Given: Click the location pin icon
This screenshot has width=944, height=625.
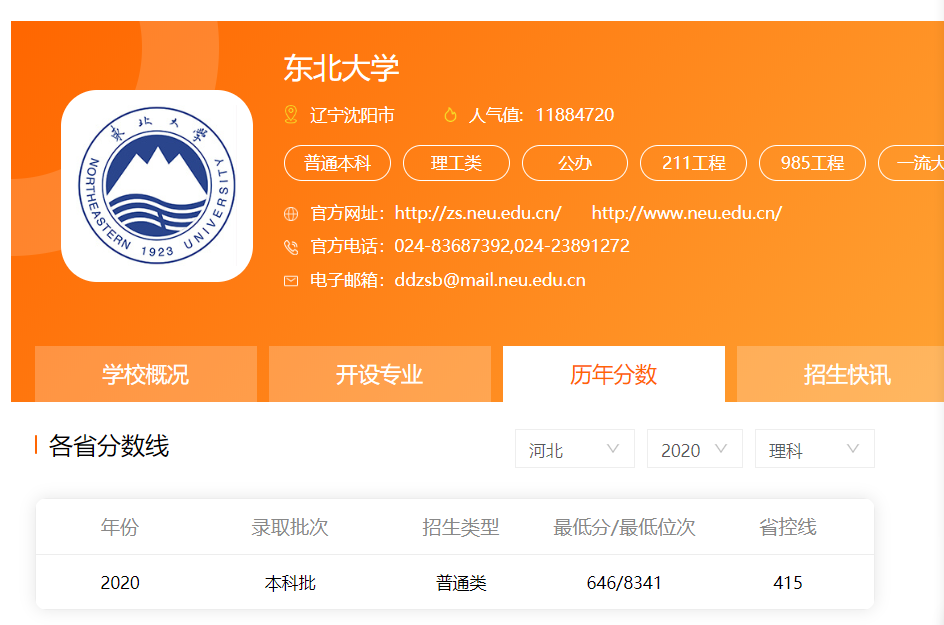Looking at the screenshot, I should pyautogui.click(x=291, y=114).
